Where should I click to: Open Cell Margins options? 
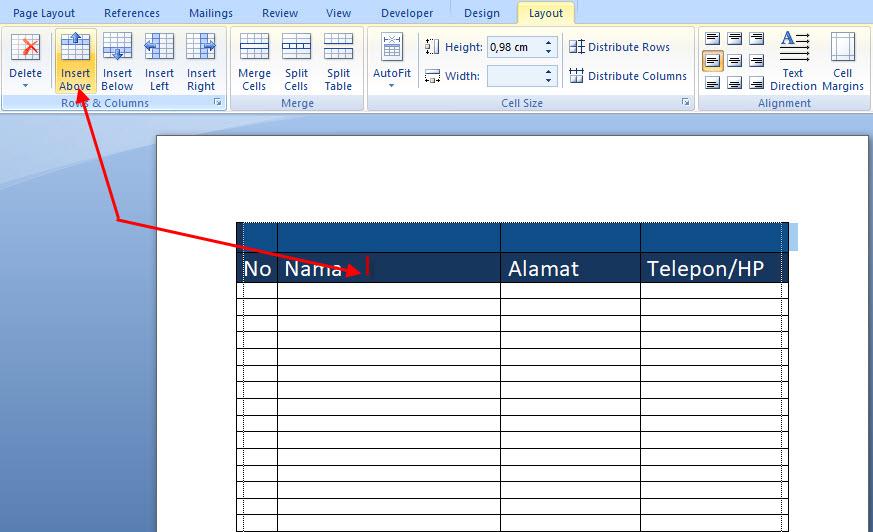click(843, 61)
